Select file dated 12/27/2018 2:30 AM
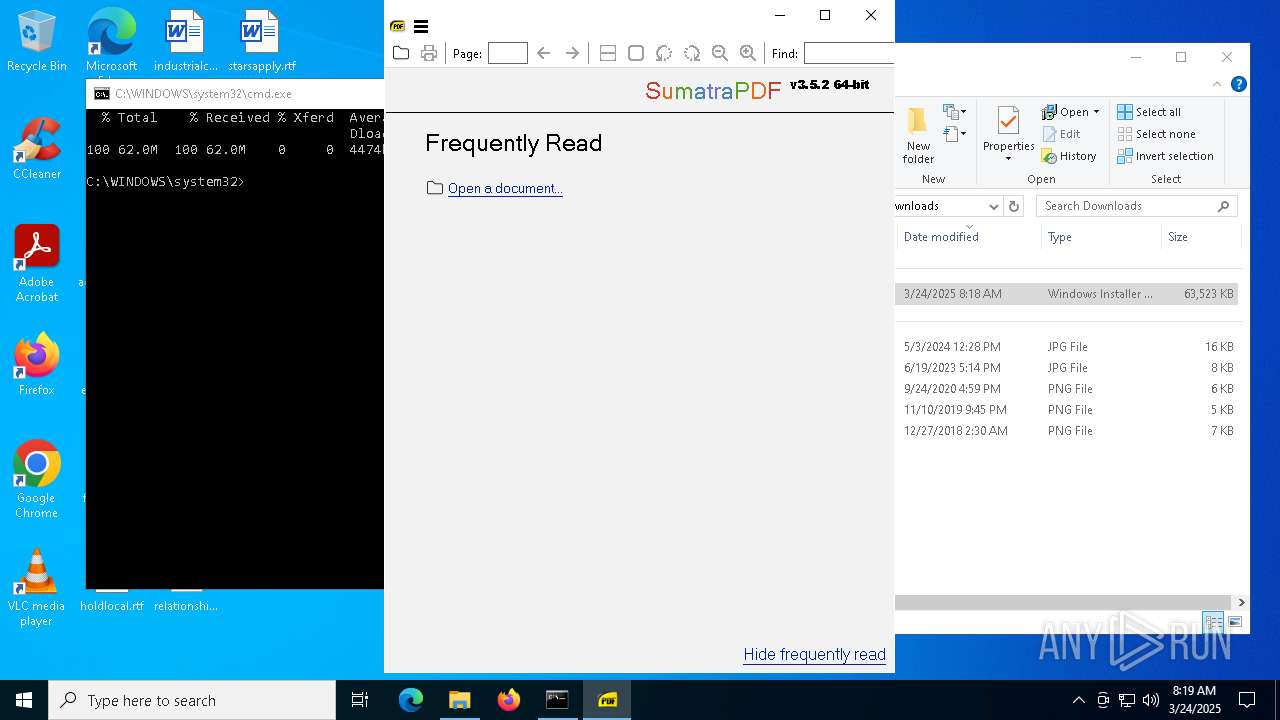Screen dimensions: 1280x720 (x=1066, y=431)
